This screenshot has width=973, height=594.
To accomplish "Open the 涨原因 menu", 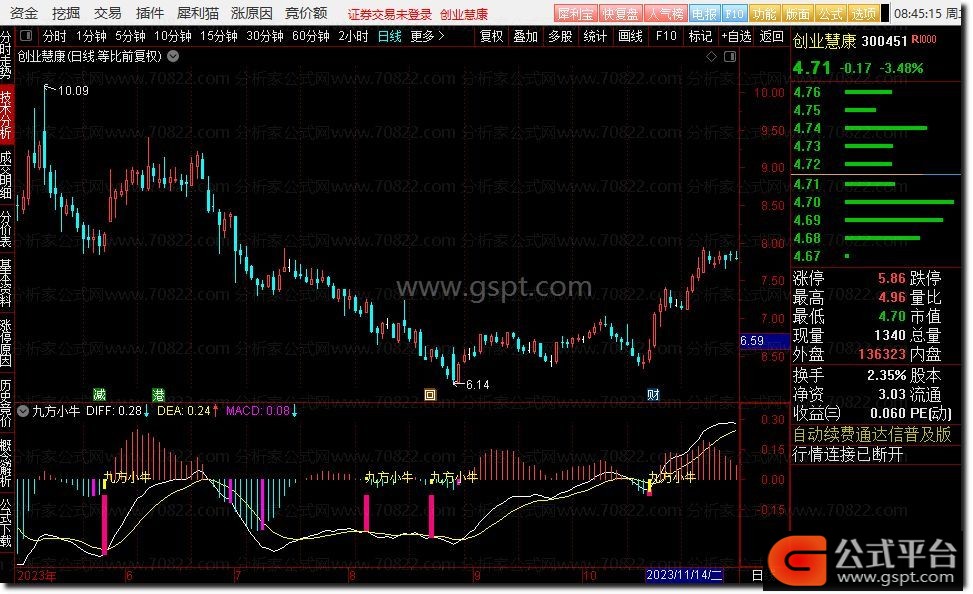I will point(251,13).
